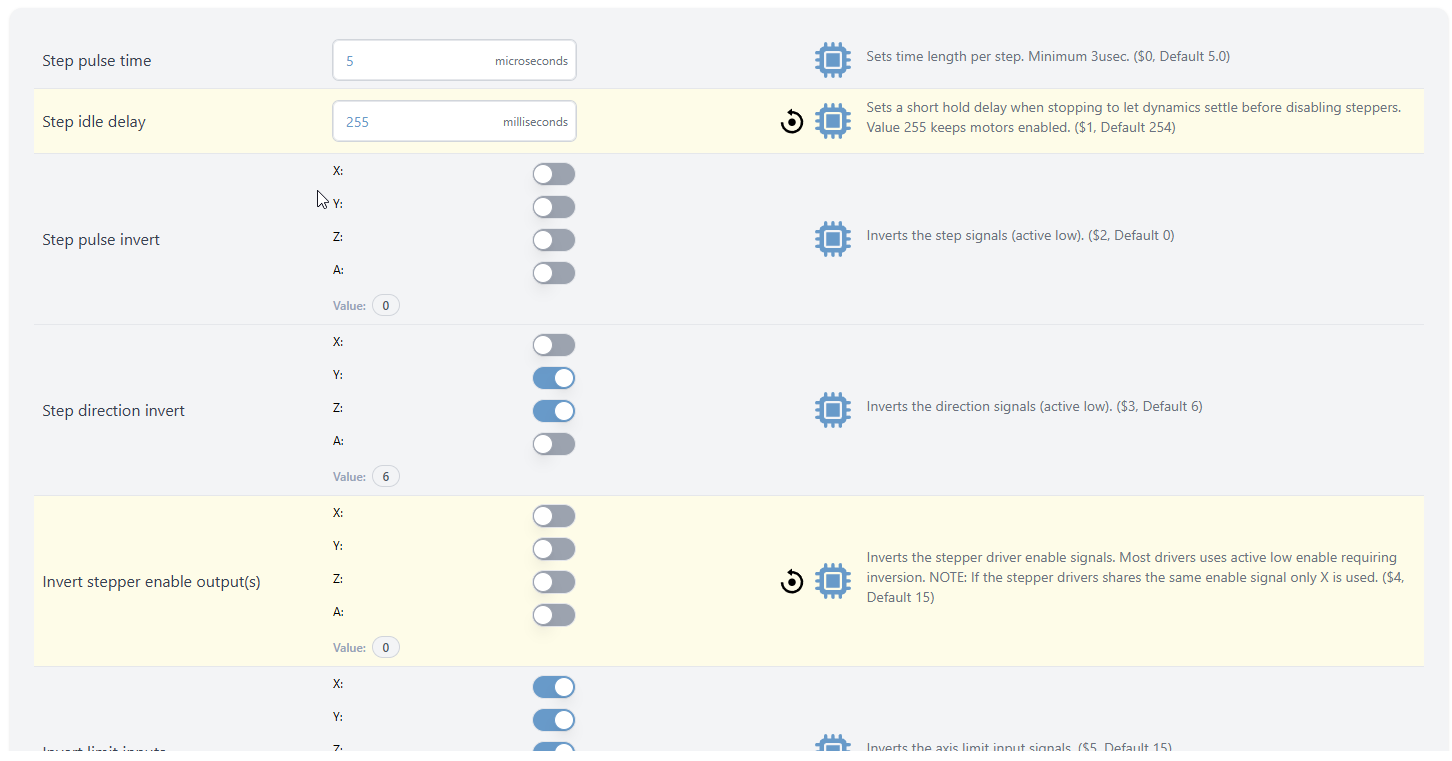This screenshot has height=761, width=1452.
Task: Reset Invert stepper enable outputs using restore icon
Action: 792,581
